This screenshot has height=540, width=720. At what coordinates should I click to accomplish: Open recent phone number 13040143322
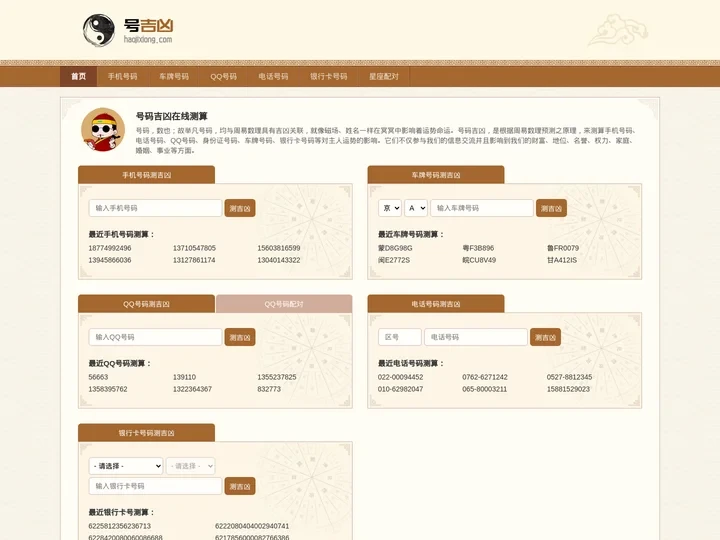pos(279,260)
